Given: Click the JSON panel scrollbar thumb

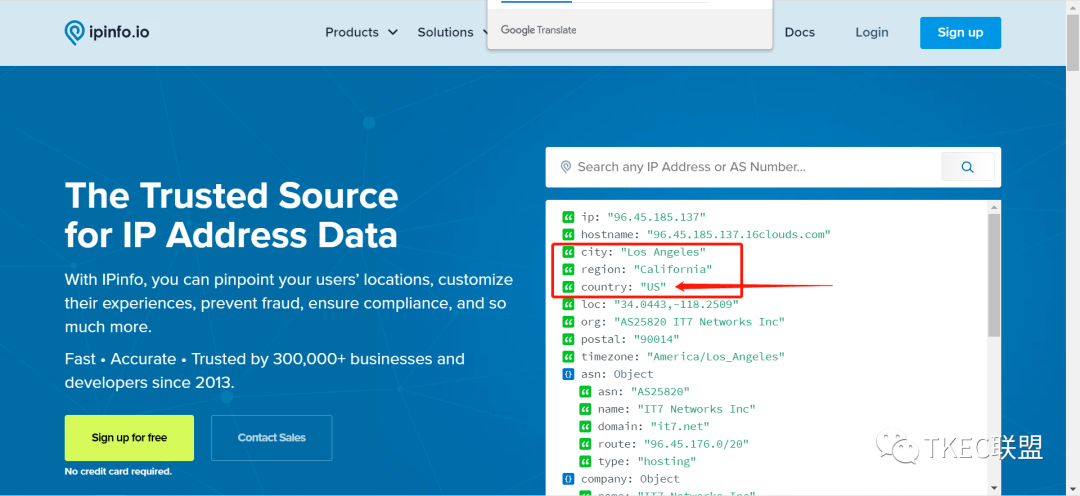Looking at the screenshot, I should (x=994, y=276).
